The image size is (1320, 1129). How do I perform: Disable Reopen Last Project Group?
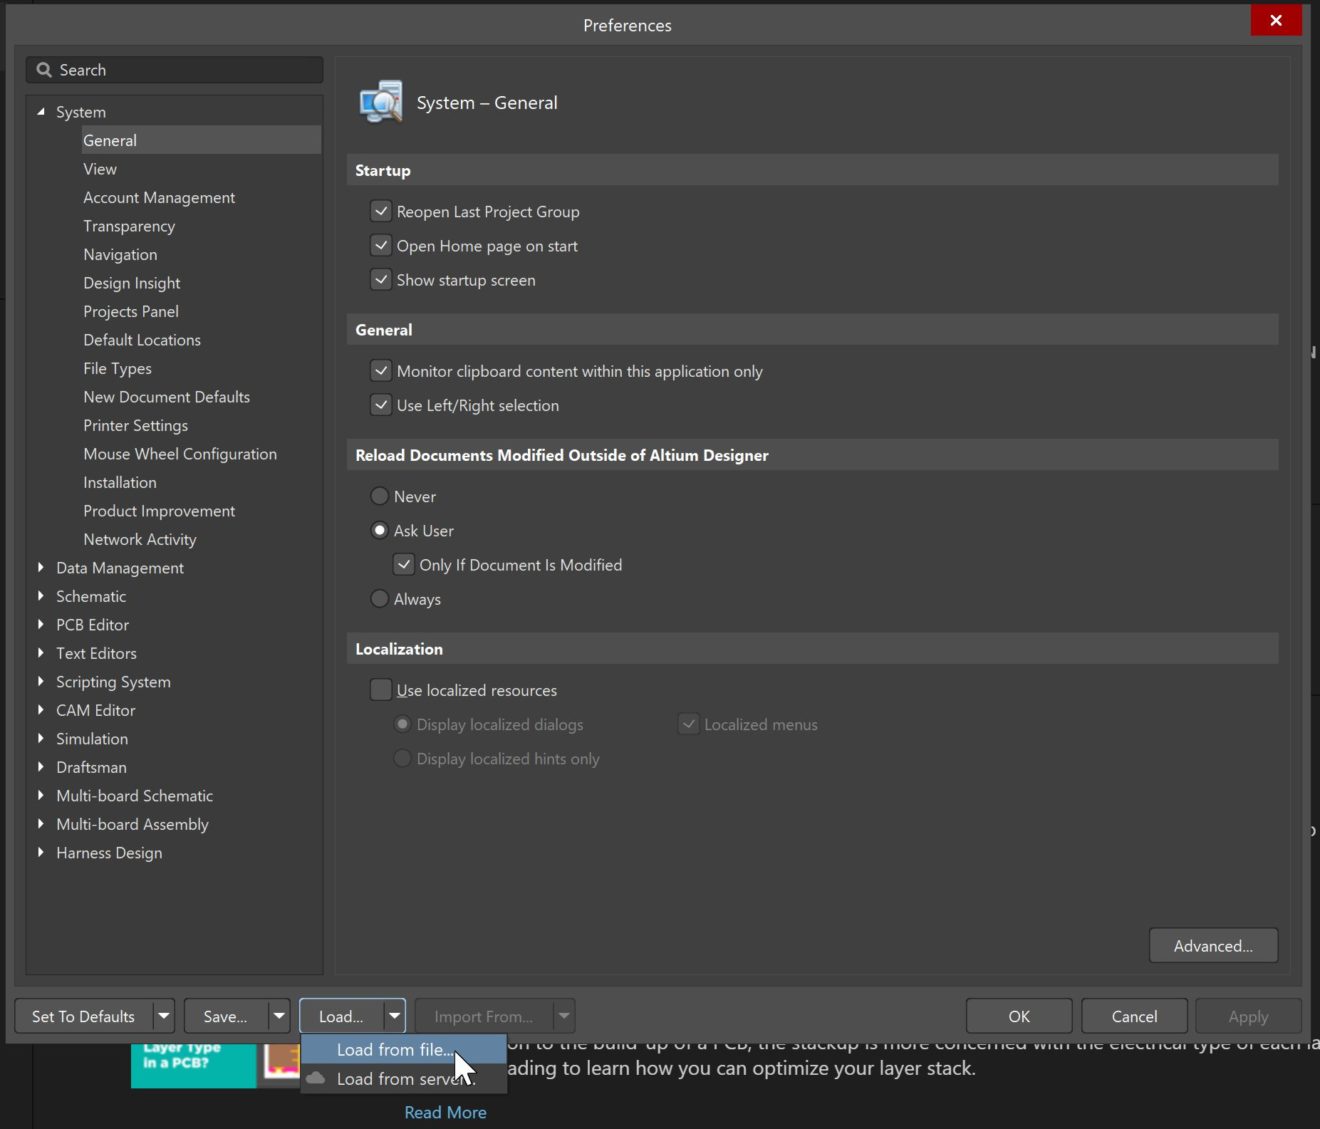pos(381,211)
